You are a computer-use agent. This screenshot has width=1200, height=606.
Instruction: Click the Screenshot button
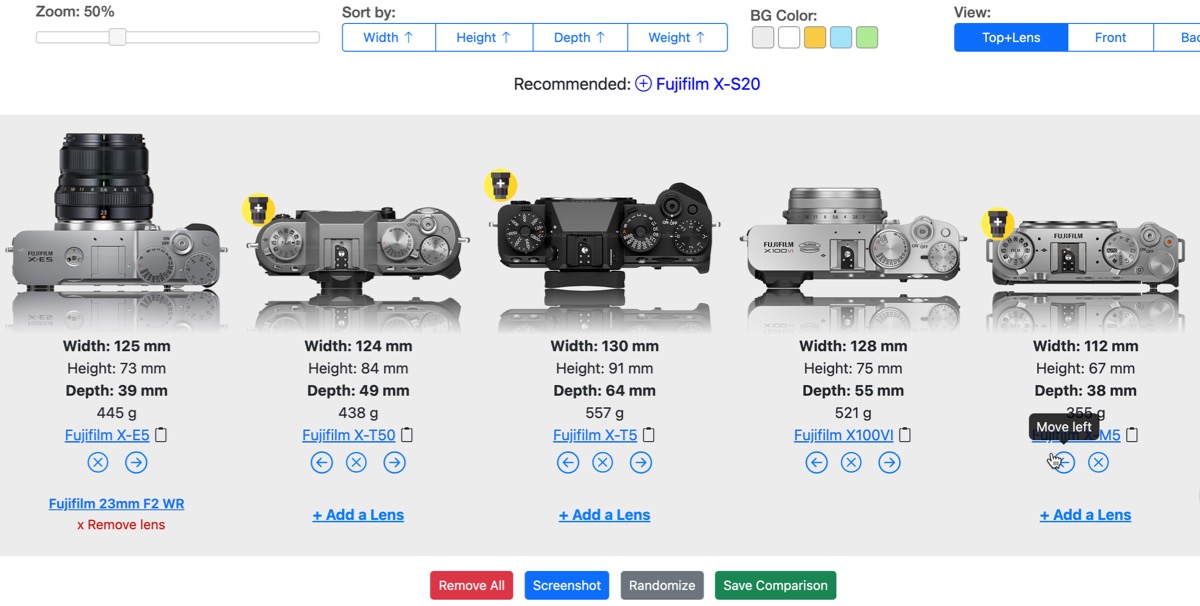point(567,585)
